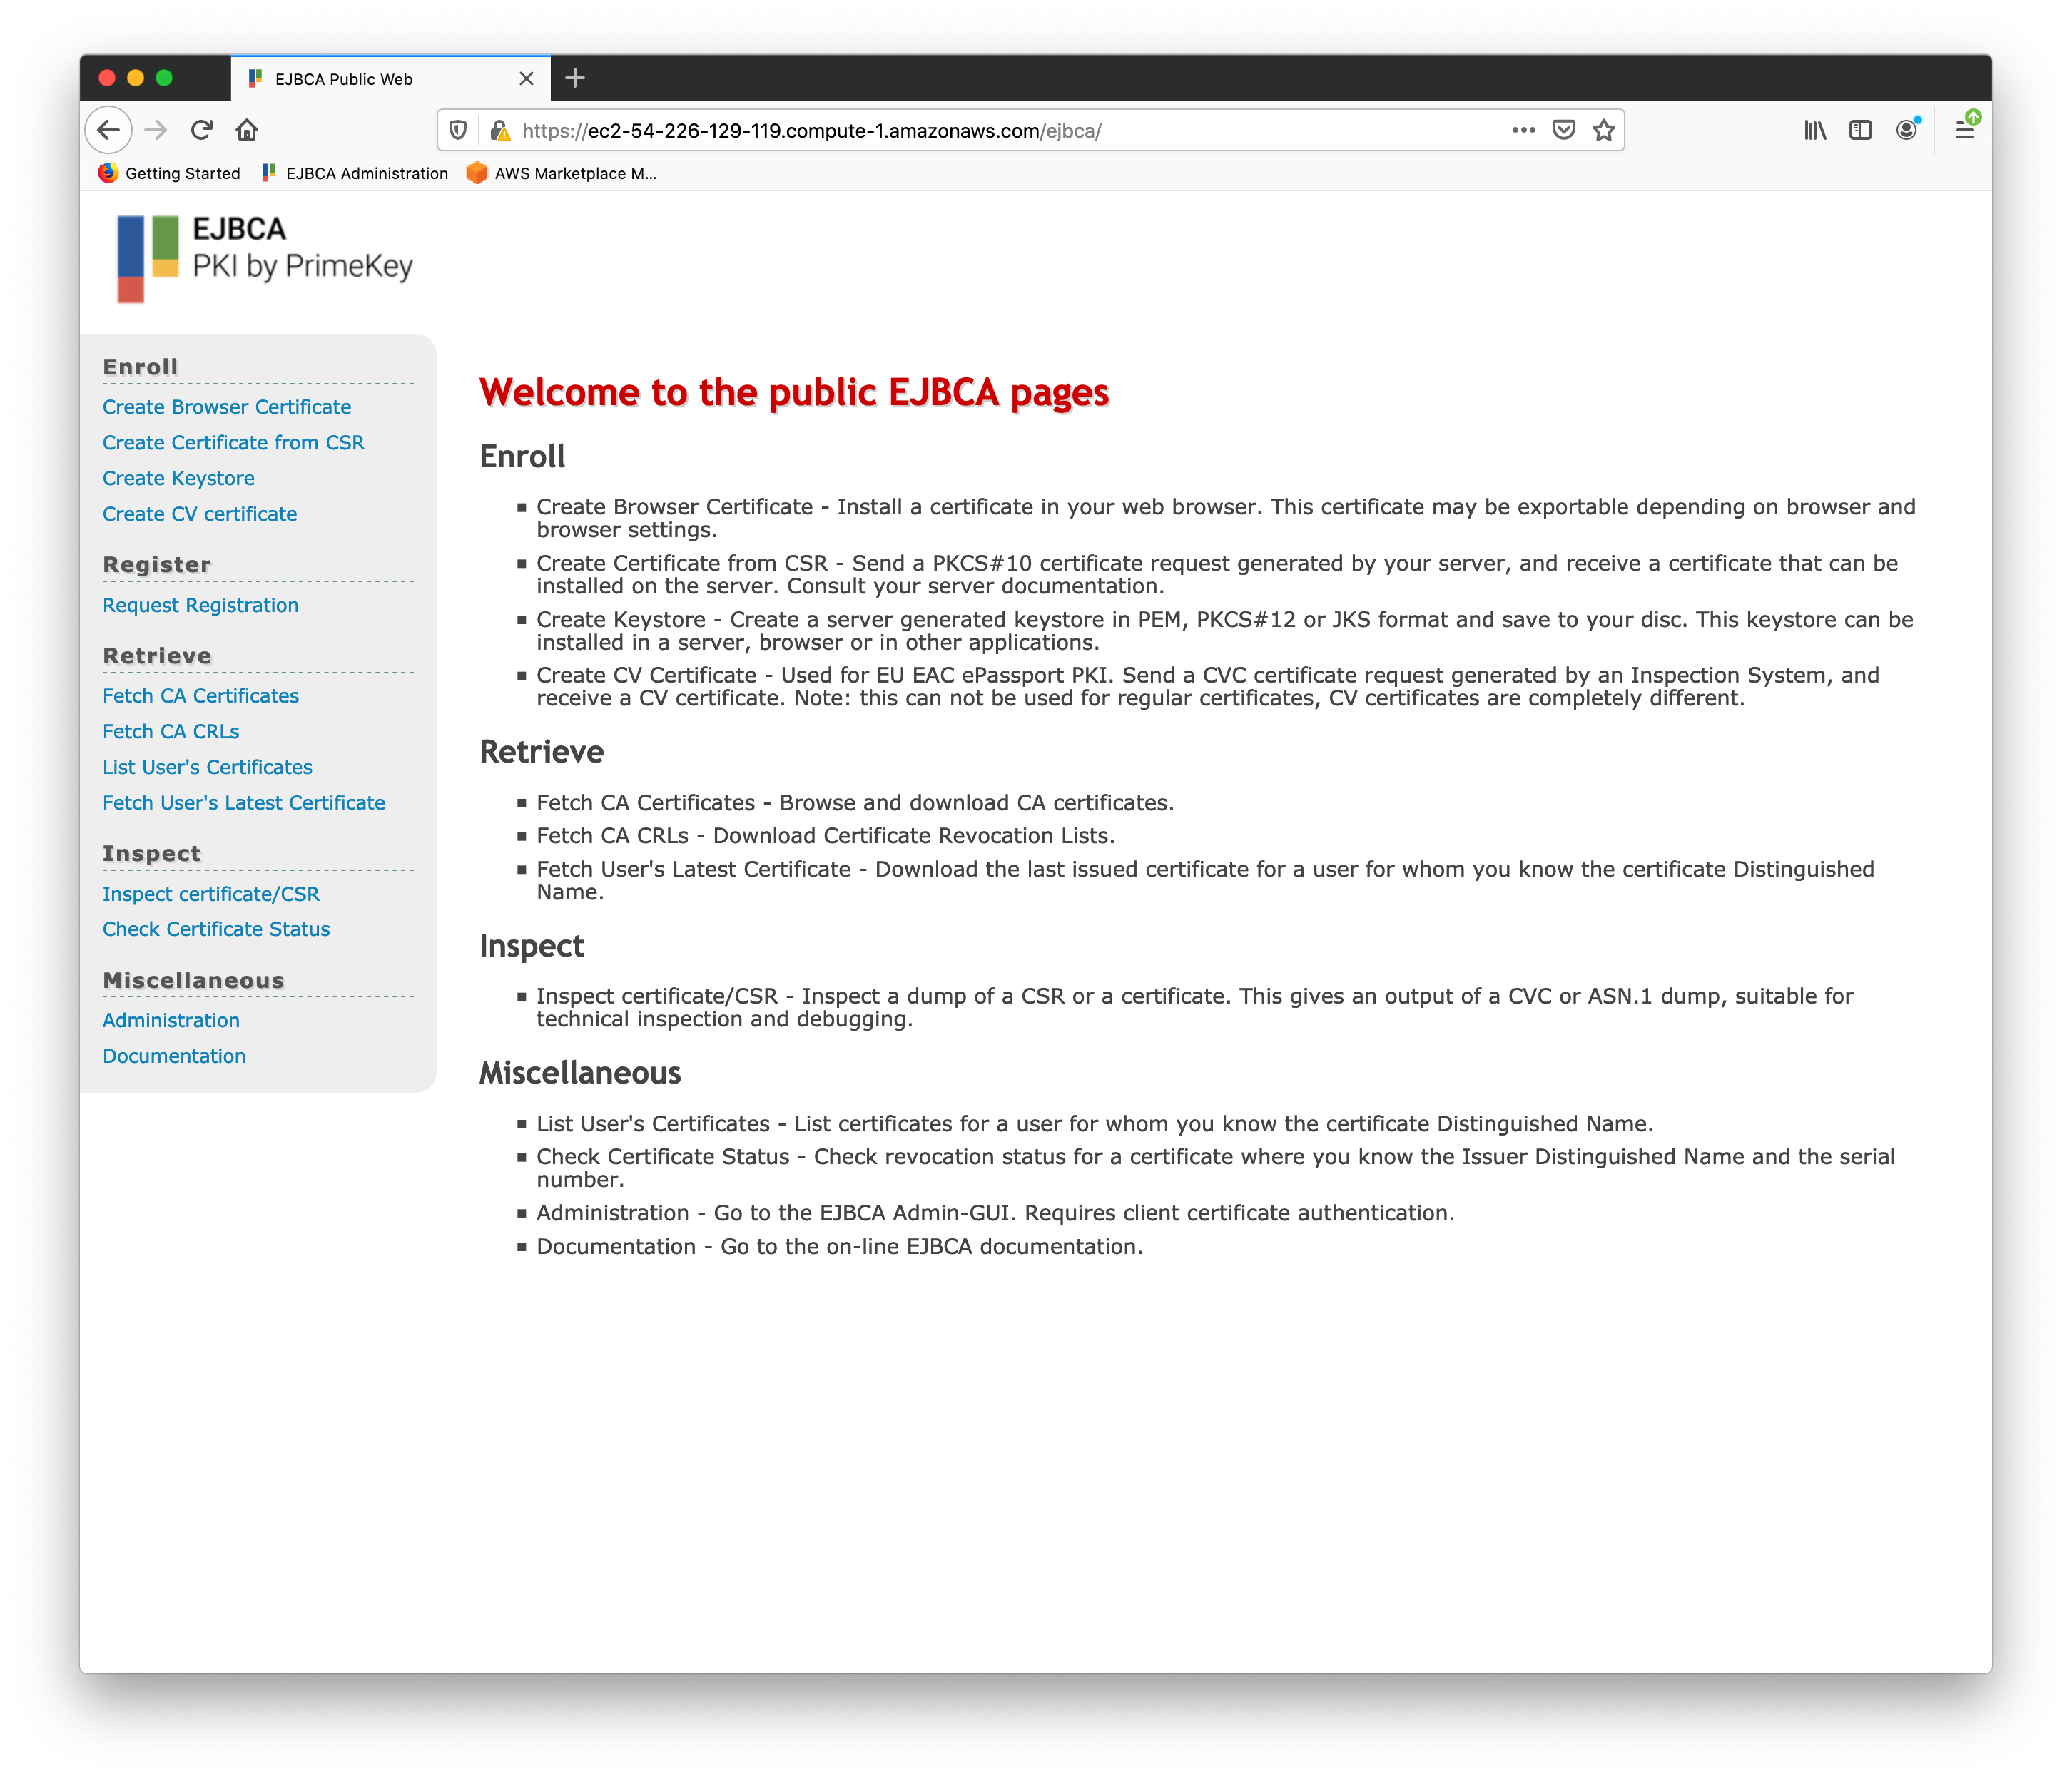The height and width of the screenshot is (1779, 2072).
Task: Reload the current page
Action: click(202, 130)
